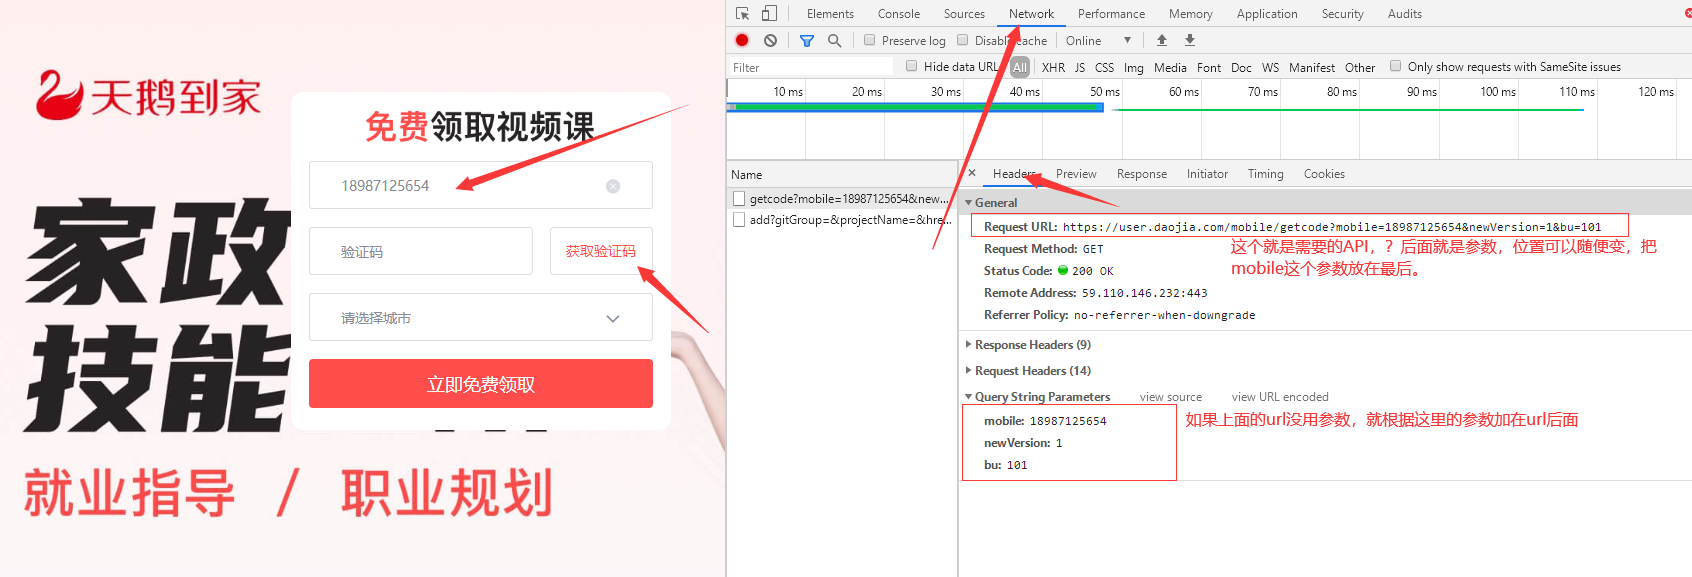This screenshot has height=577, width=1692.
Task: Open network search magnifier icon
Action: click(834, 40)
